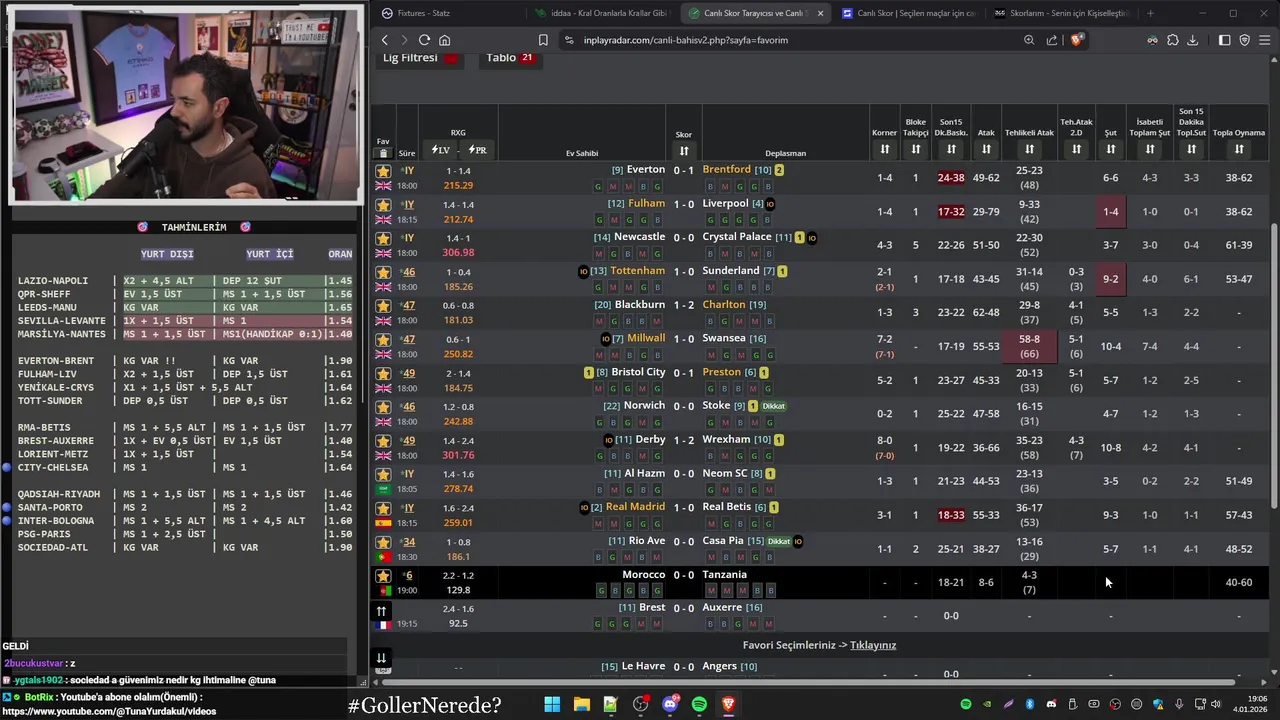Sort by Skor column arrows

click(684, 151)
